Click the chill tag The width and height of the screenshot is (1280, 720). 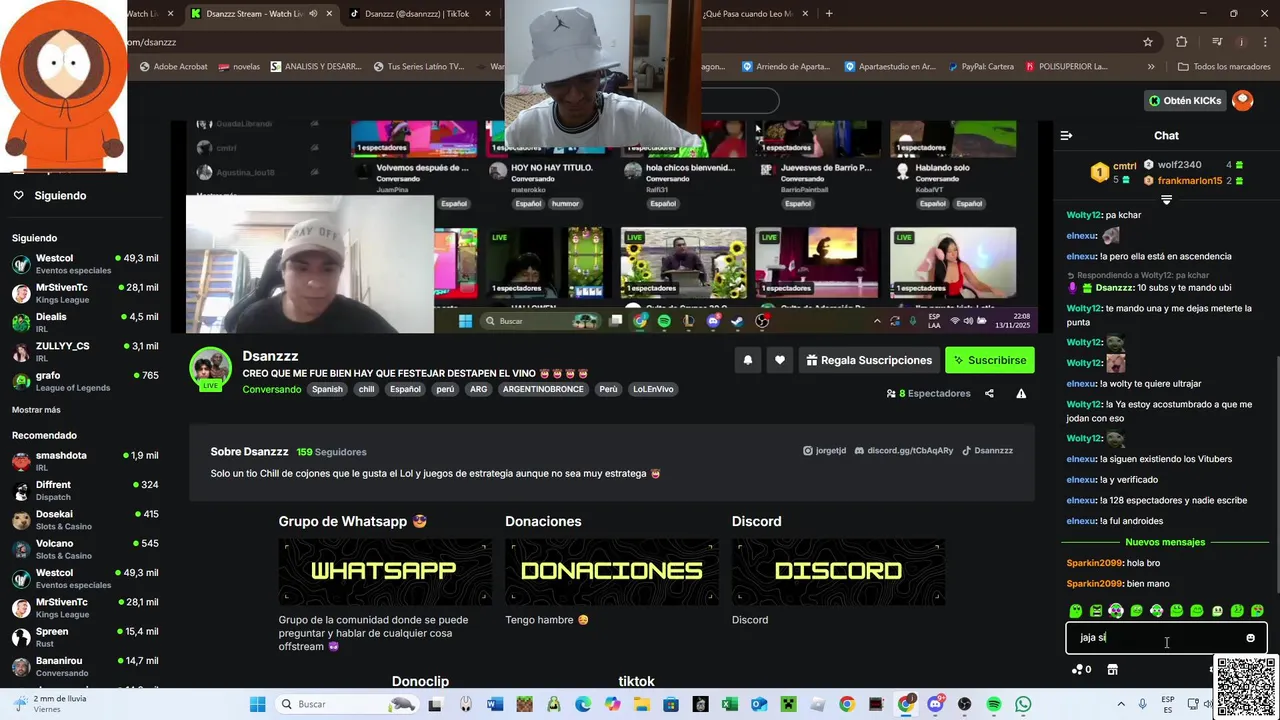[366, 389]
